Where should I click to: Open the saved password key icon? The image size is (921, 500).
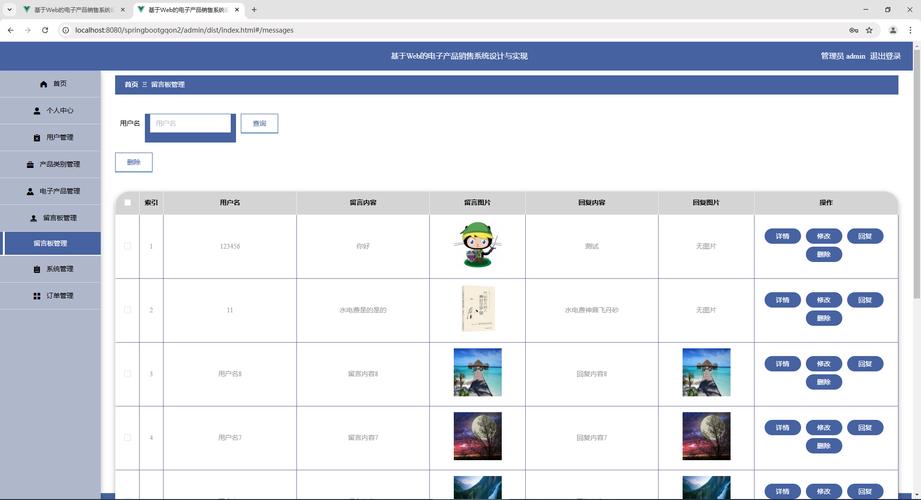point(853,30)
